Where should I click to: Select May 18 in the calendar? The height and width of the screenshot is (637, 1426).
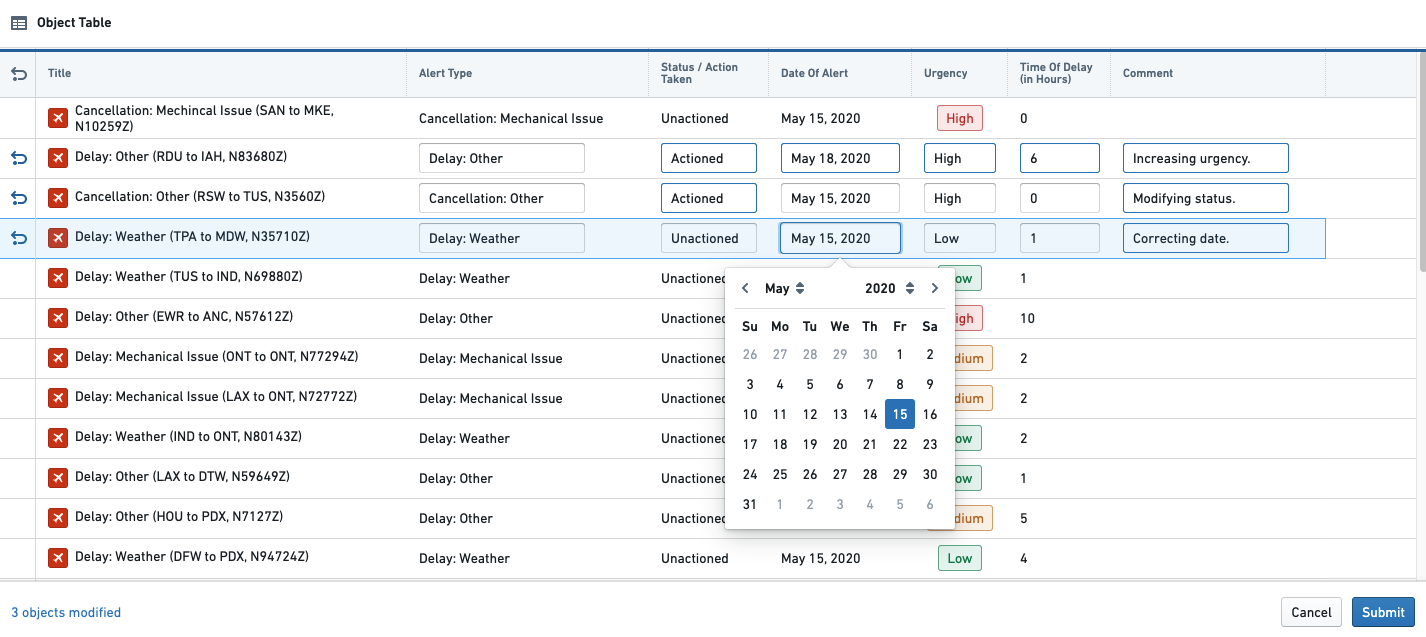coord(780,444)
